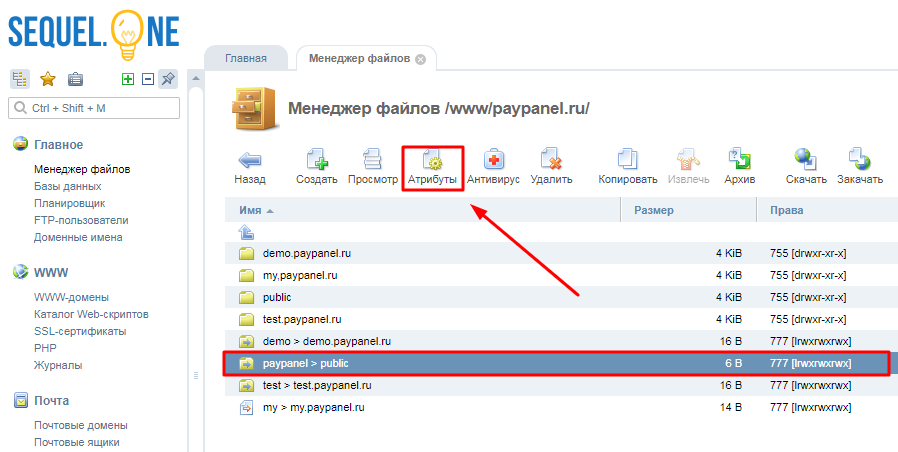The width and height of the screenshot is (898, 452).
Task: Click the briefcase icon in sidebar toolbar
Action: pyautogui.click(x=75, y=79)
